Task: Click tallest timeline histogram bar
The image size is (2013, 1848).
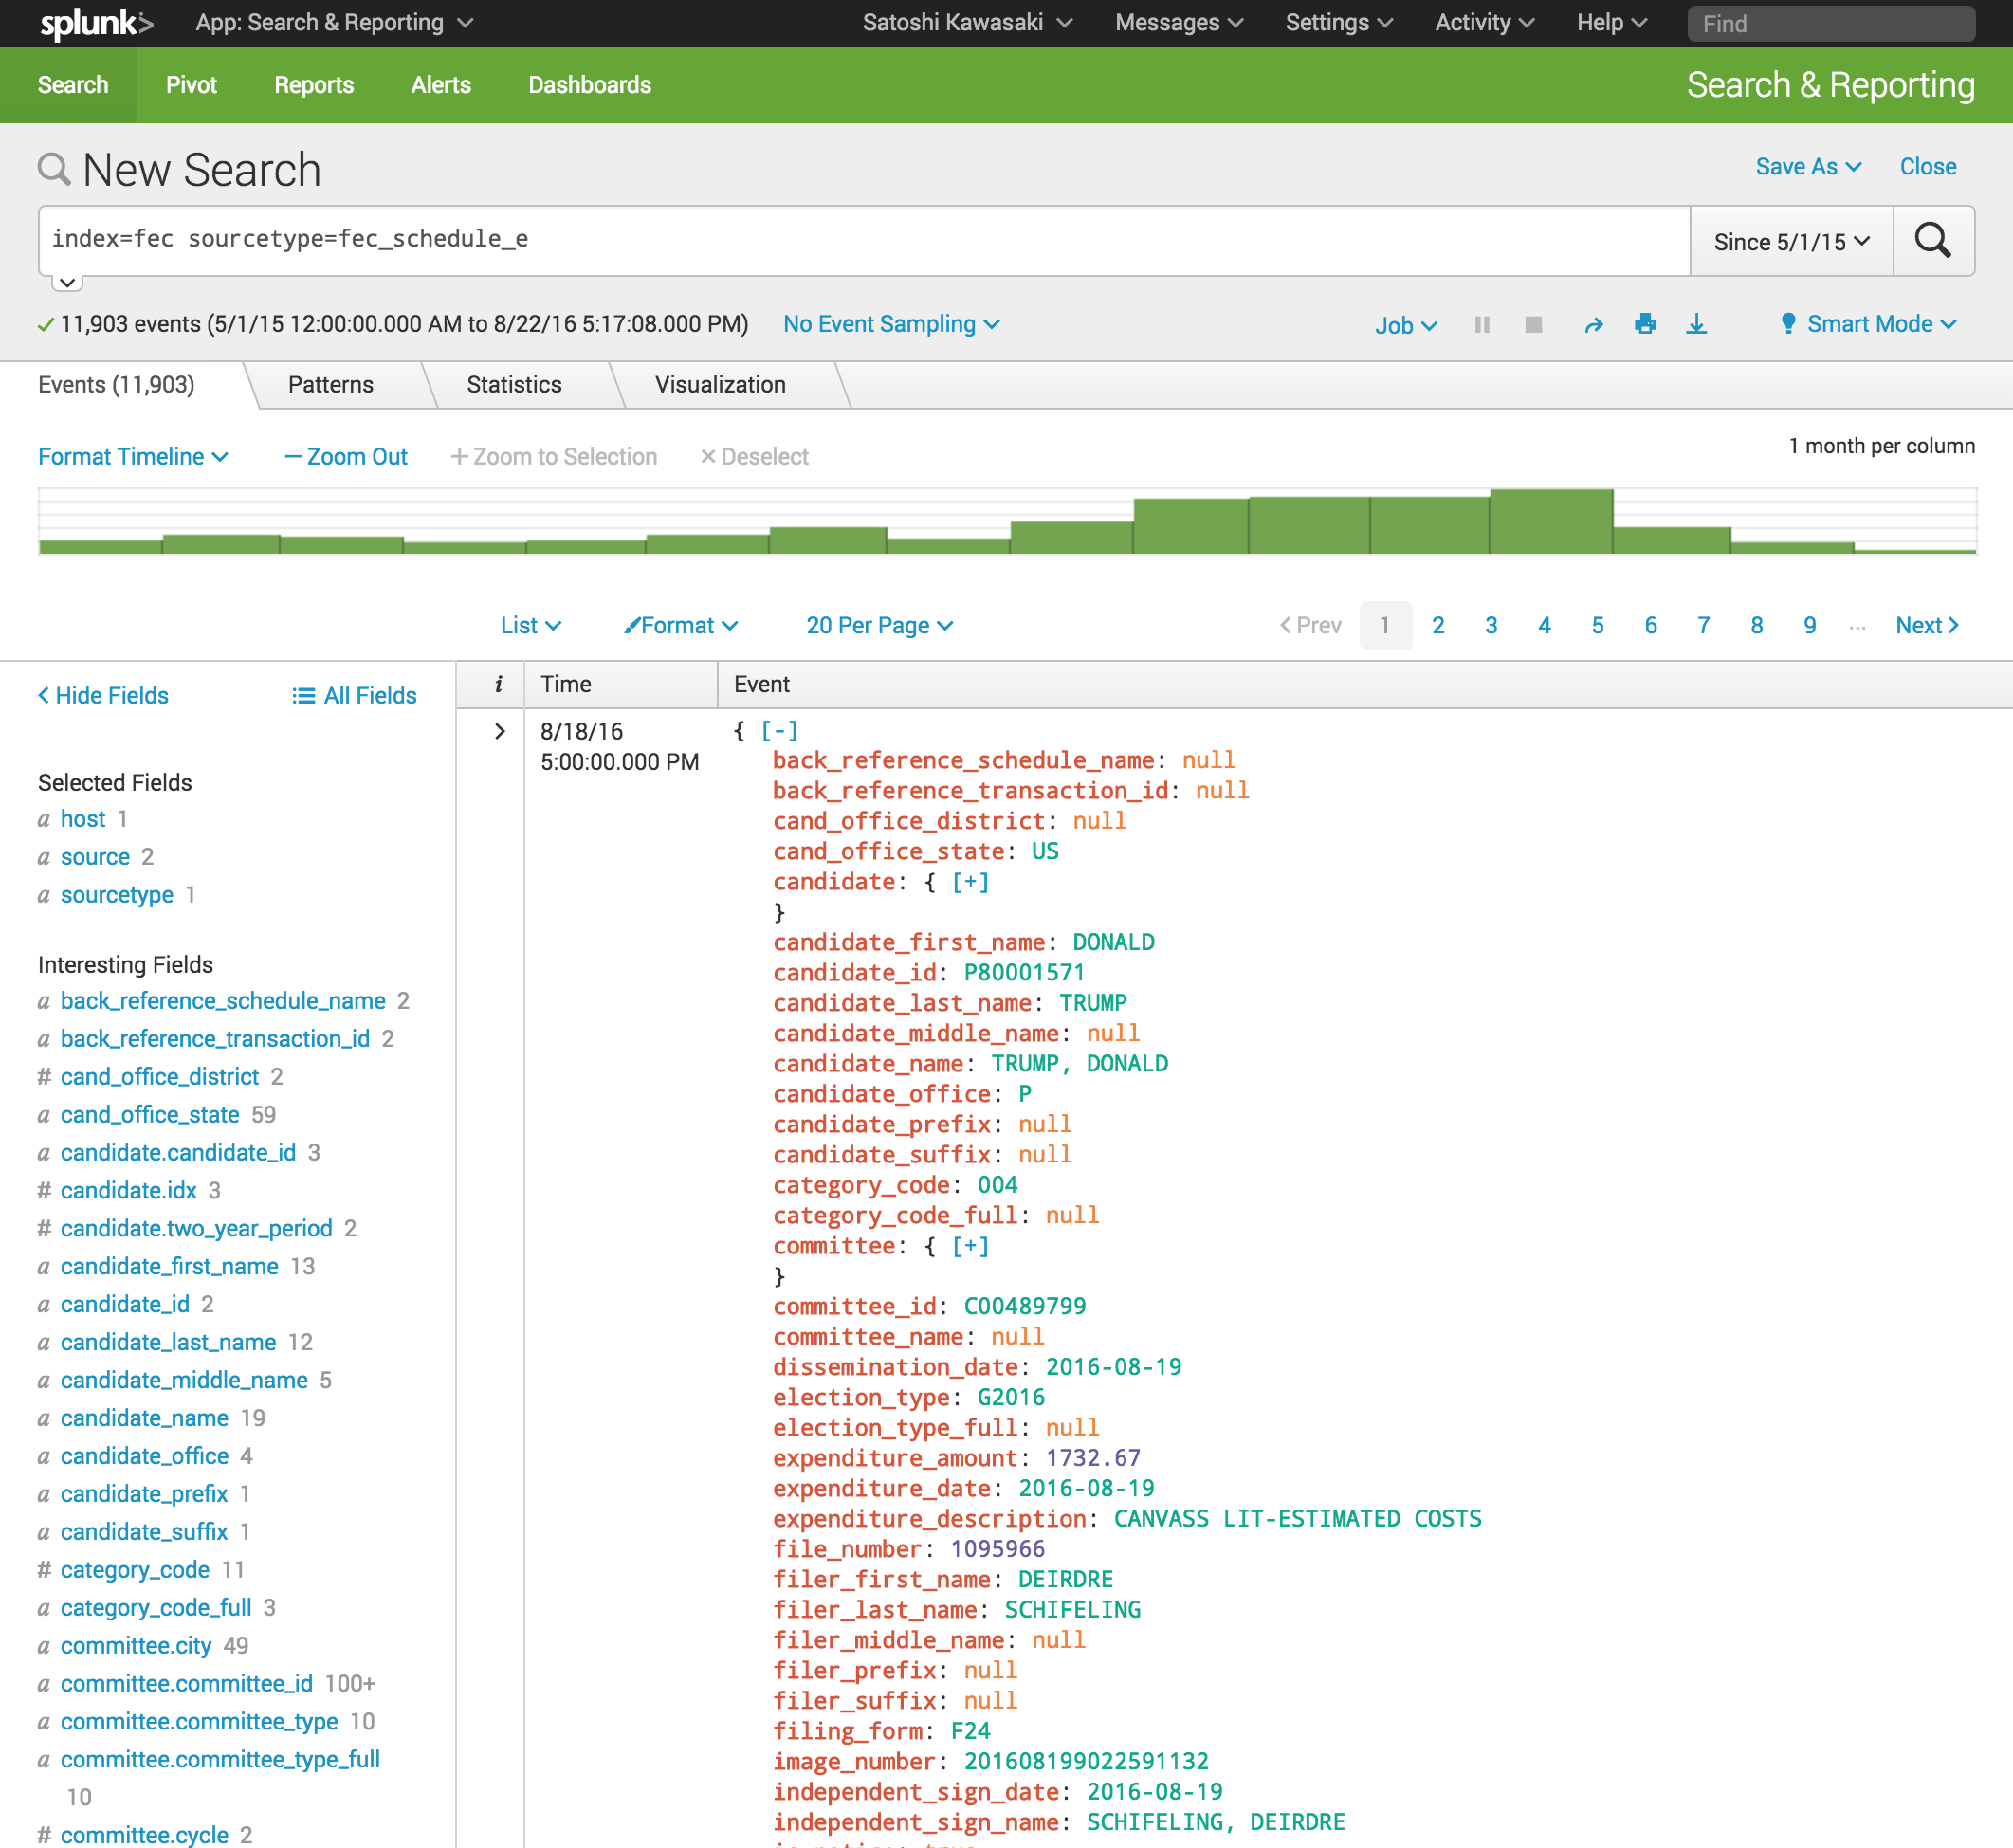Action: tap(1551, 521)
